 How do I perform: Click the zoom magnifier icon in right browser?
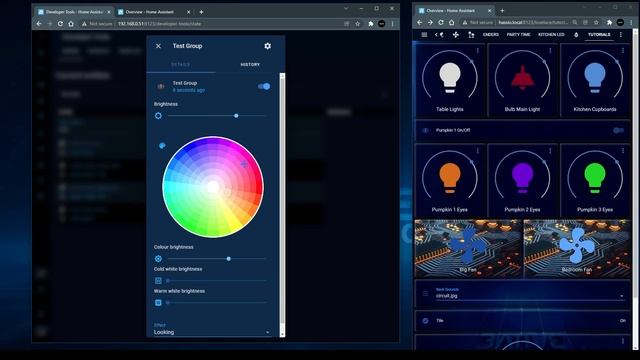(x=575, y=22)
